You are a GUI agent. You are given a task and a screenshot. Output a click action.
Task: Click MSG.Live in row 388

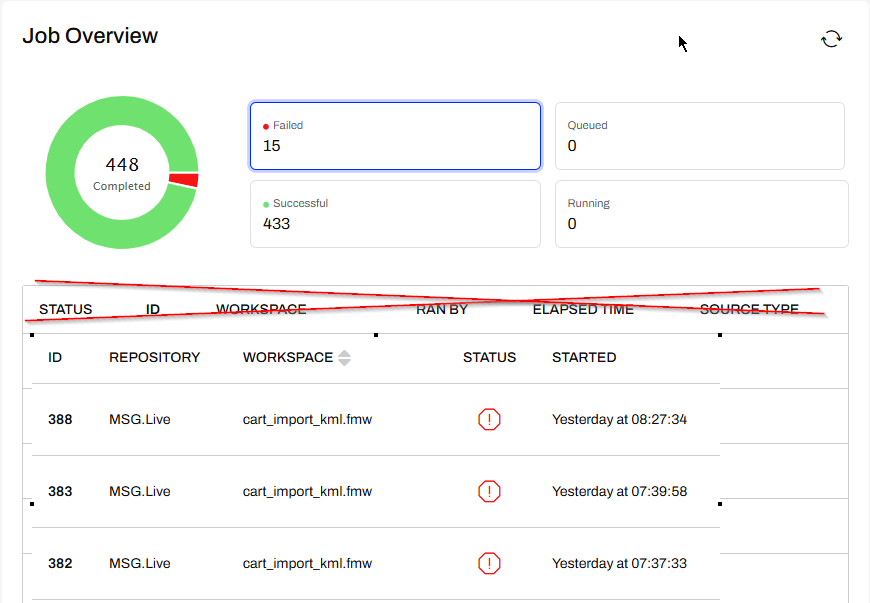(139, 419)
